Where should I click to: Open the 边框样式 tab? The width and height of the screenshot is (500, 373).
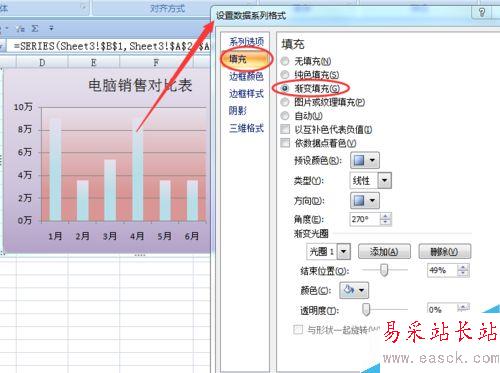tap(246, 94)
